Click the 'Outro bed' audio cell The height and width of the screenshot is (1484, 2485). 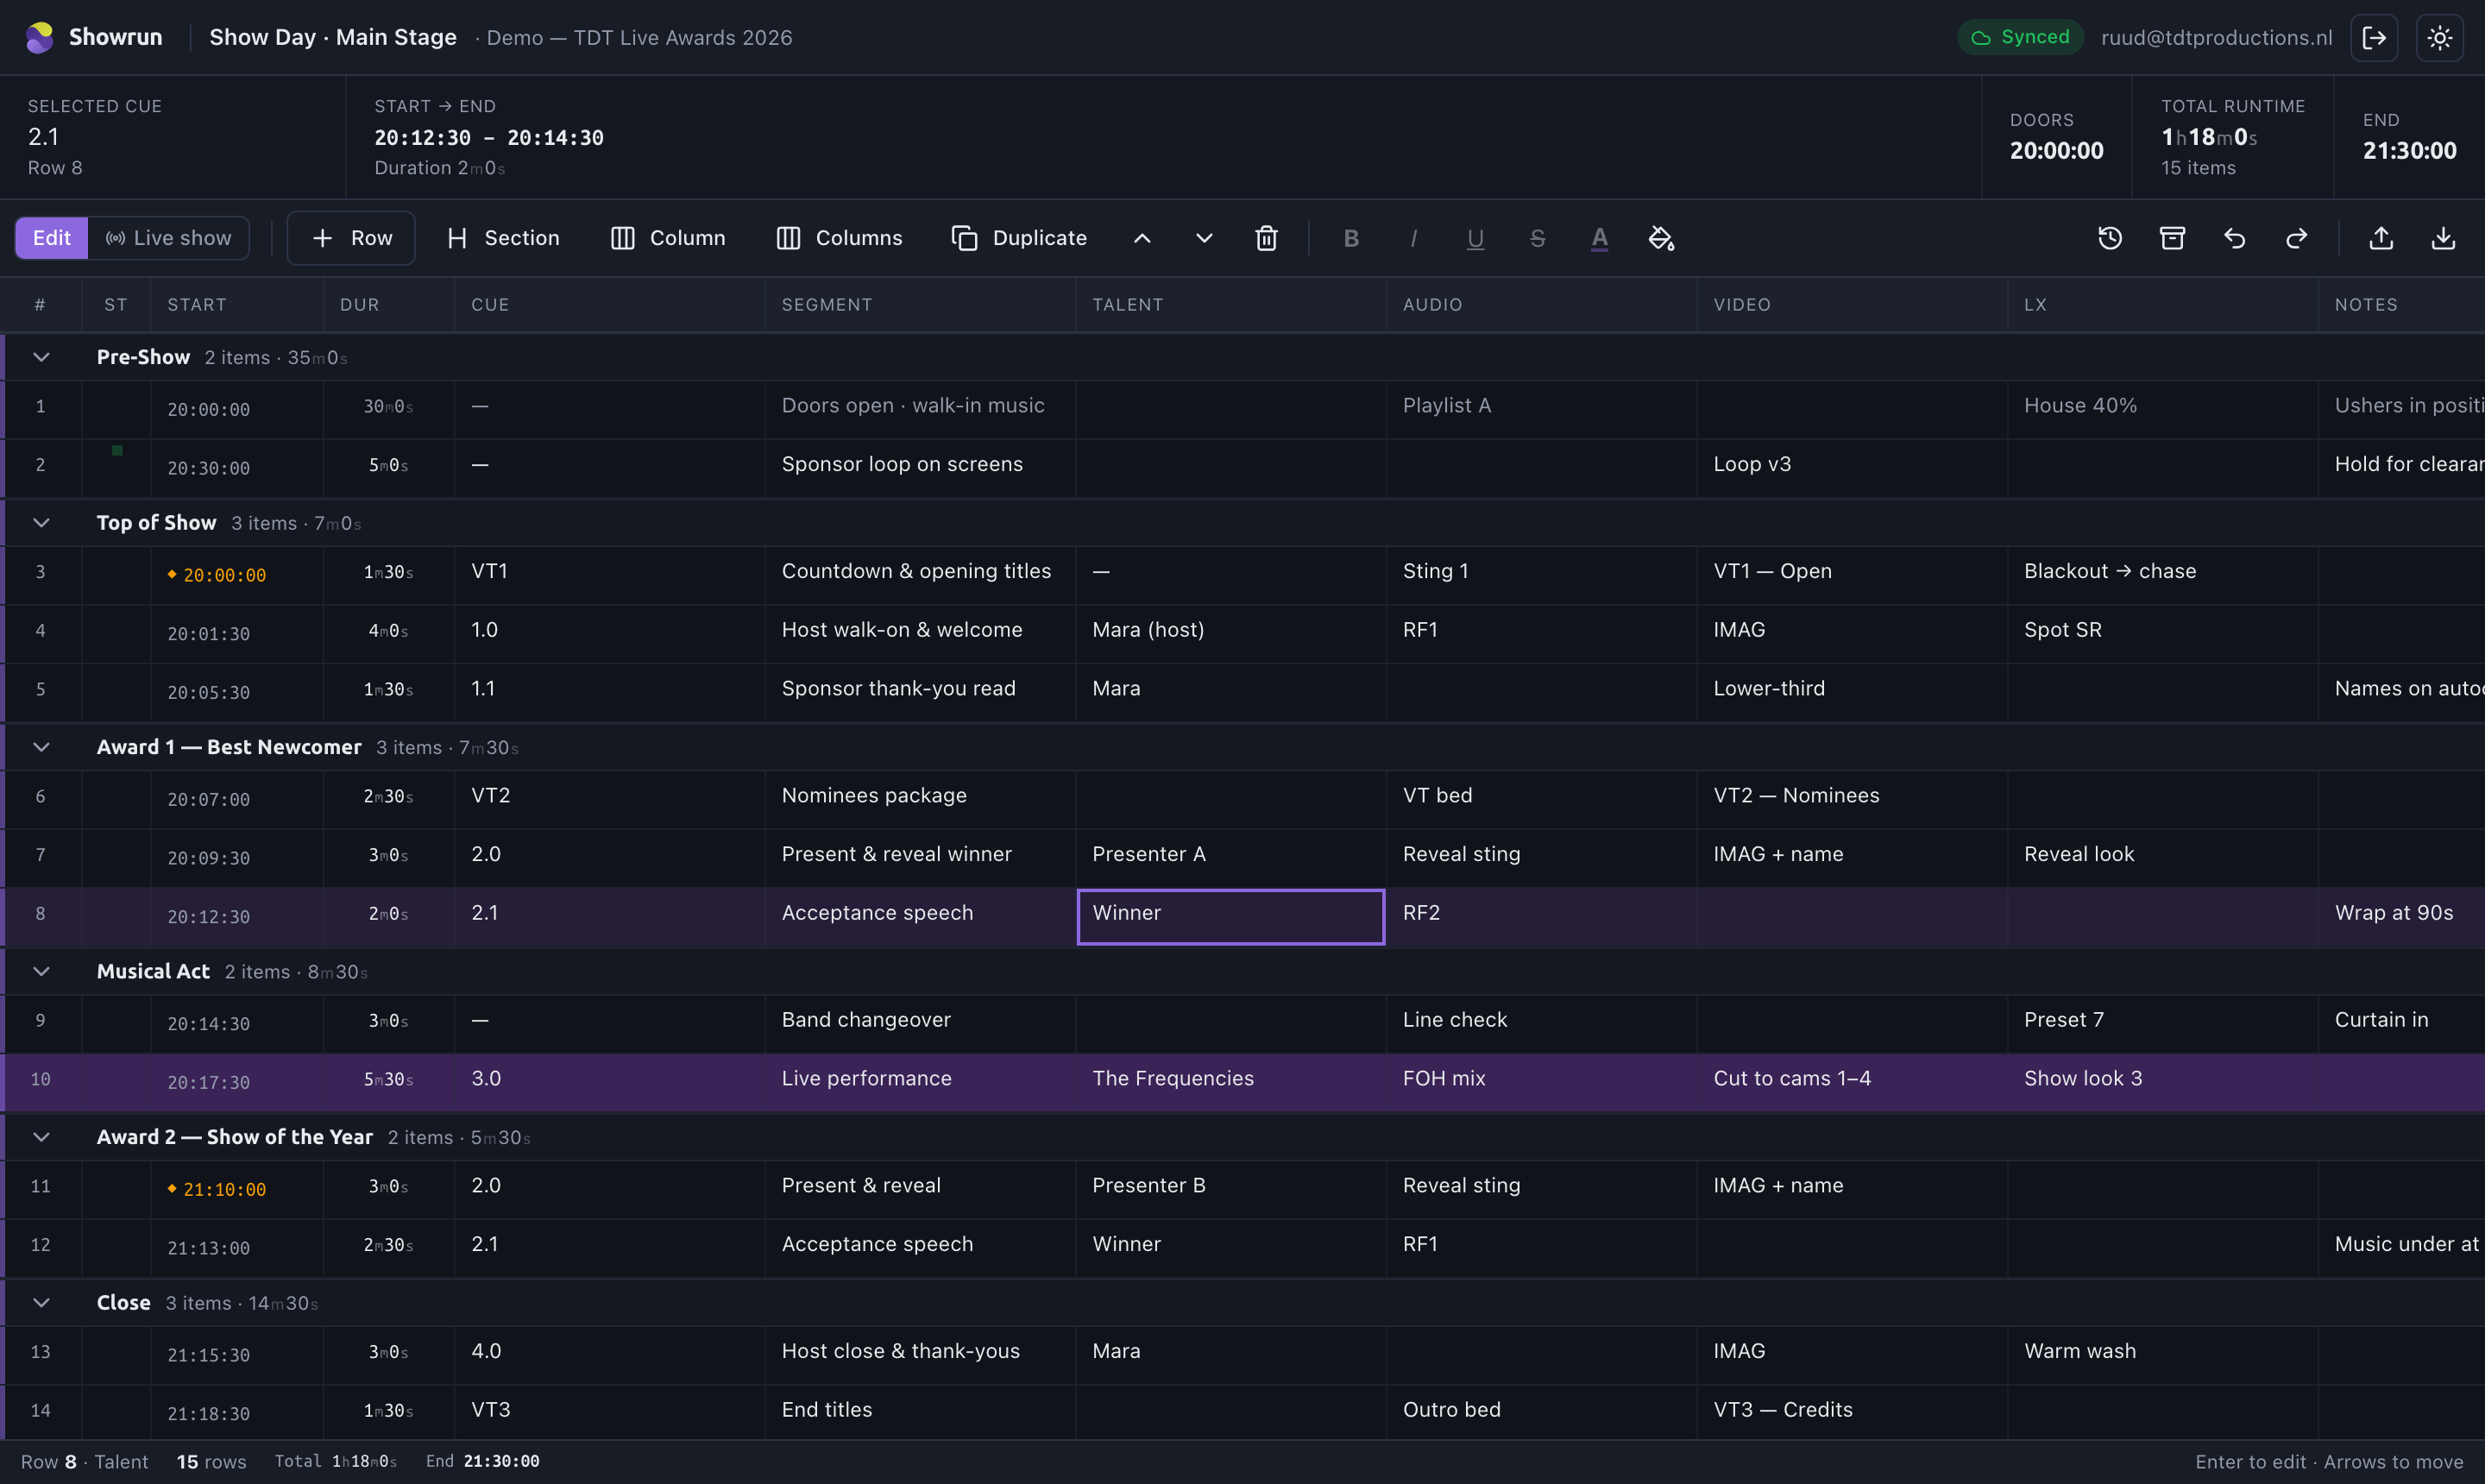[x=1542, y=1413]
